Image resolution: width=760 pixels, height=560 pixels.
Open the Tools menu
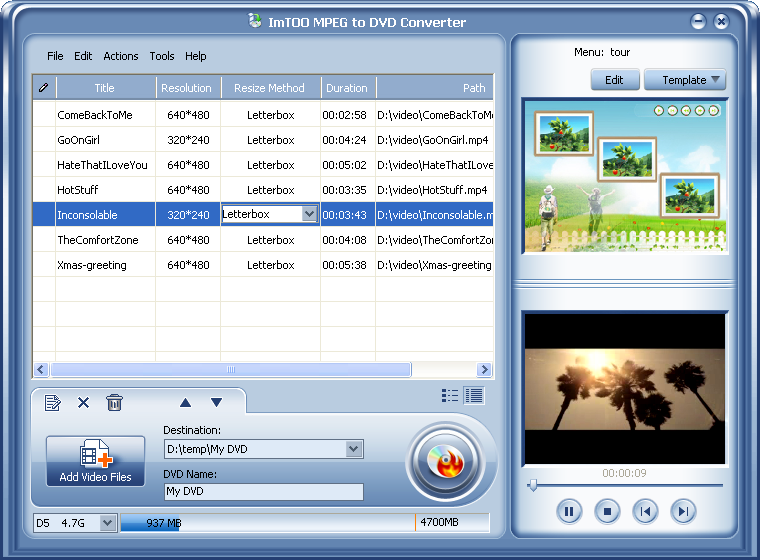161,56
